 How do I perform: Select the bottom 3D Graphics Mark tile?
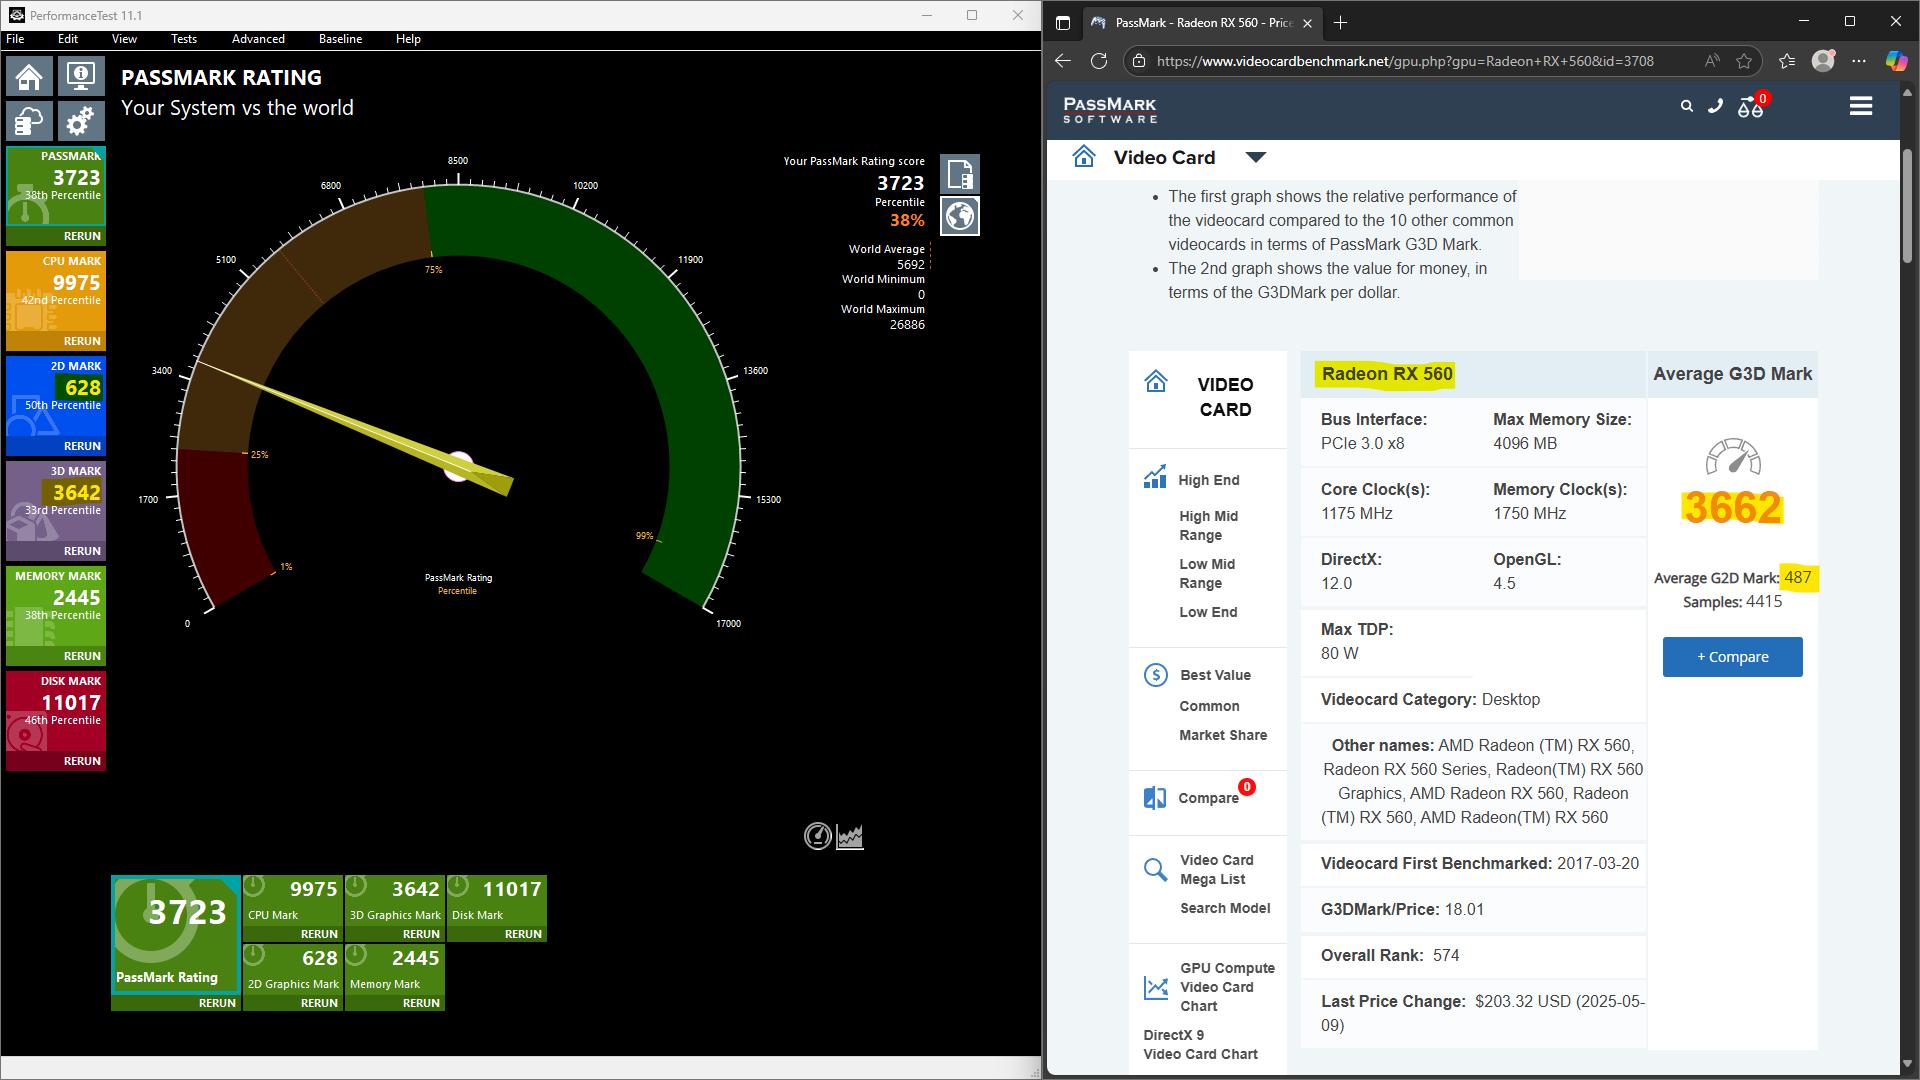395,908
